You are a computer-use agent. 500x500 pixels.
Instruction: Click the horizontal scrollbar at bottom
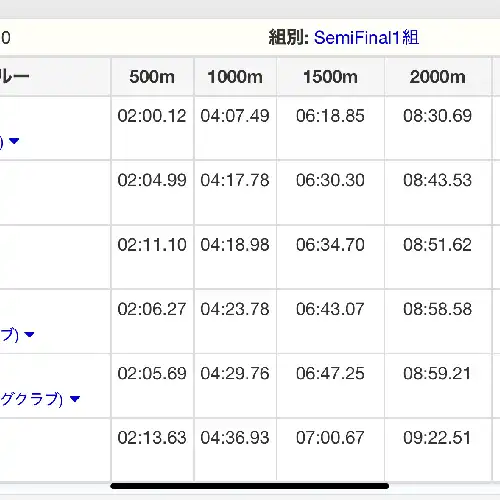tap(249, 486)
